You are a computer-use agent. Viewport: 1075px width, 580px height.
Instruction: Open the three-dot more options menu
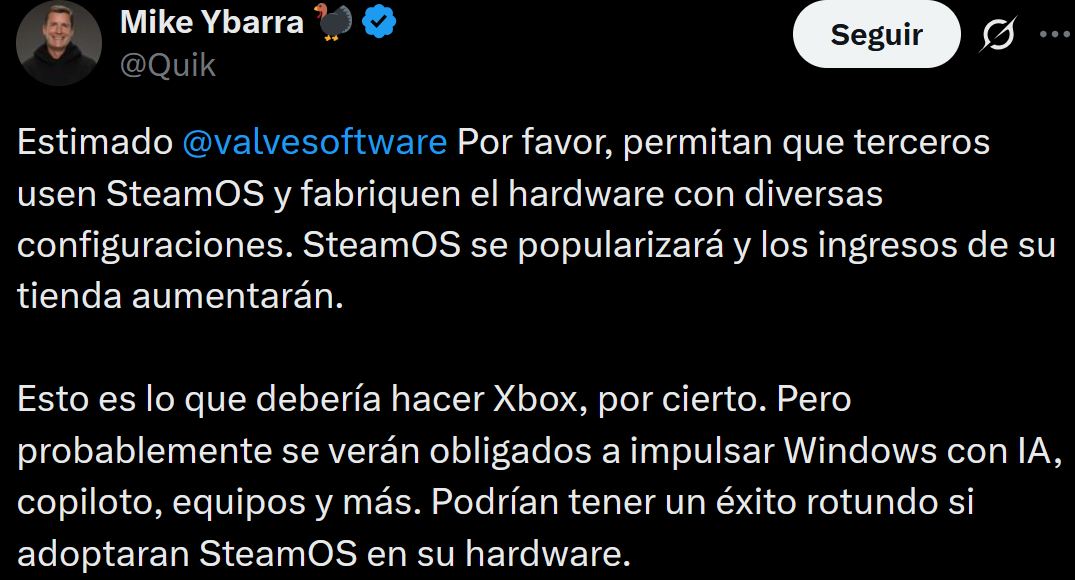(1055, 34)
